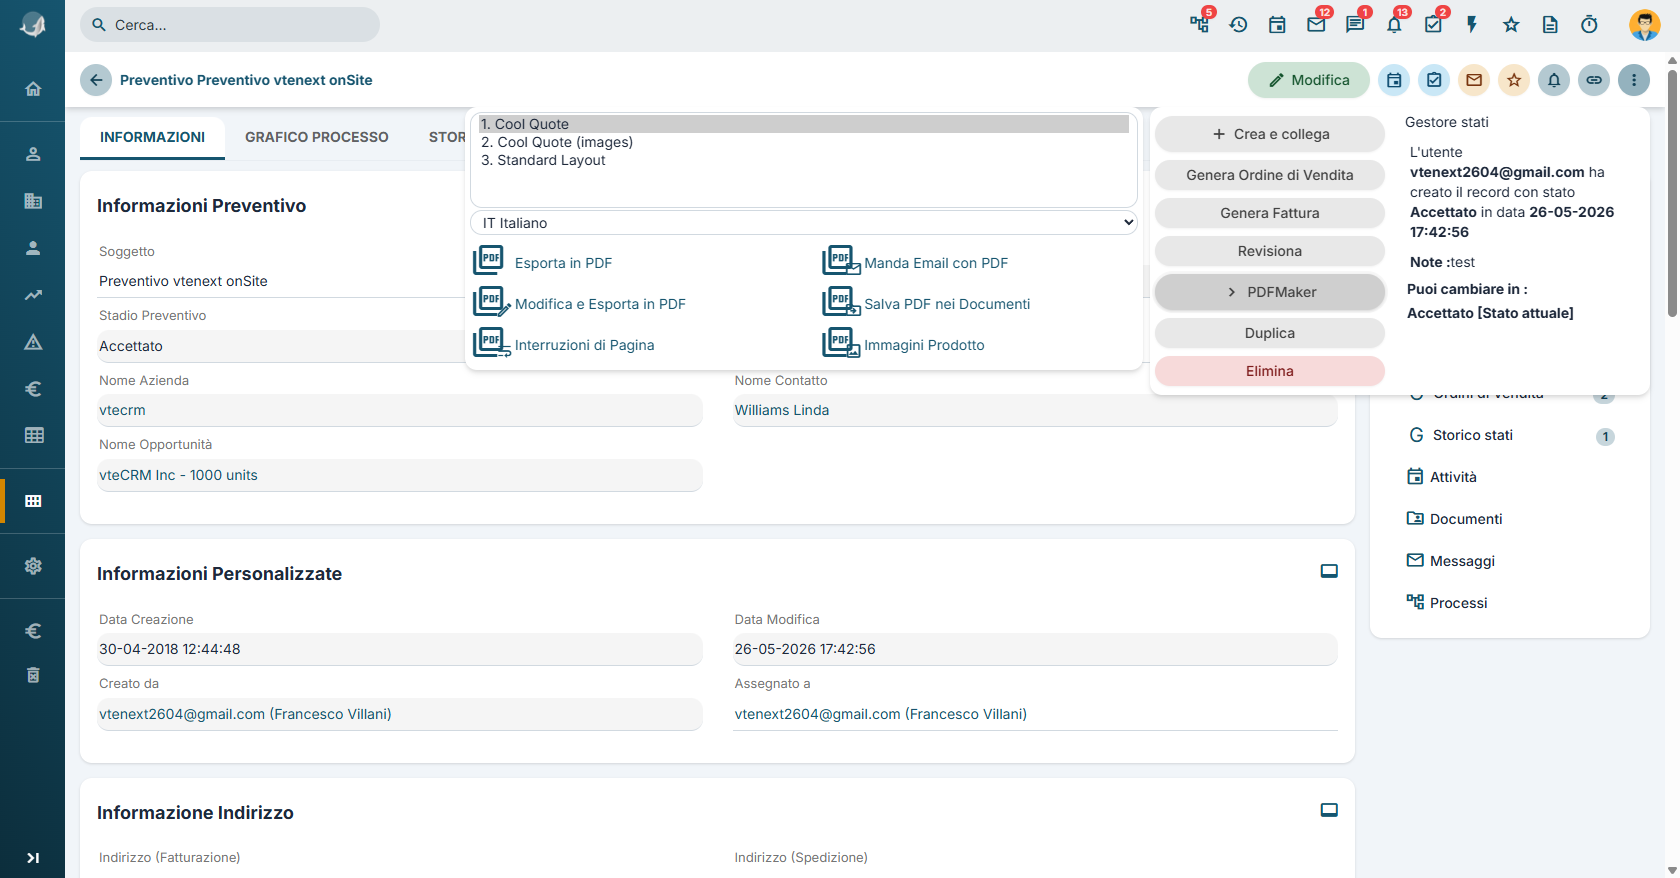Click the Home icon in sidebar
The width and height of the screenshot is (1680, 878).
(33, 89)
